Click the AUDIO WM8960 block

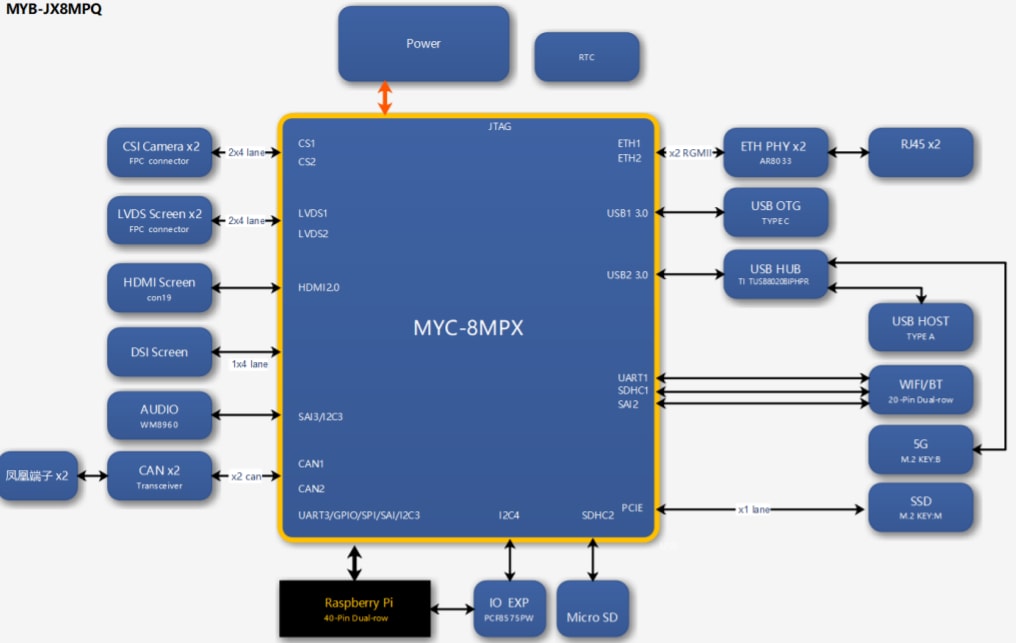pos(160,415)
